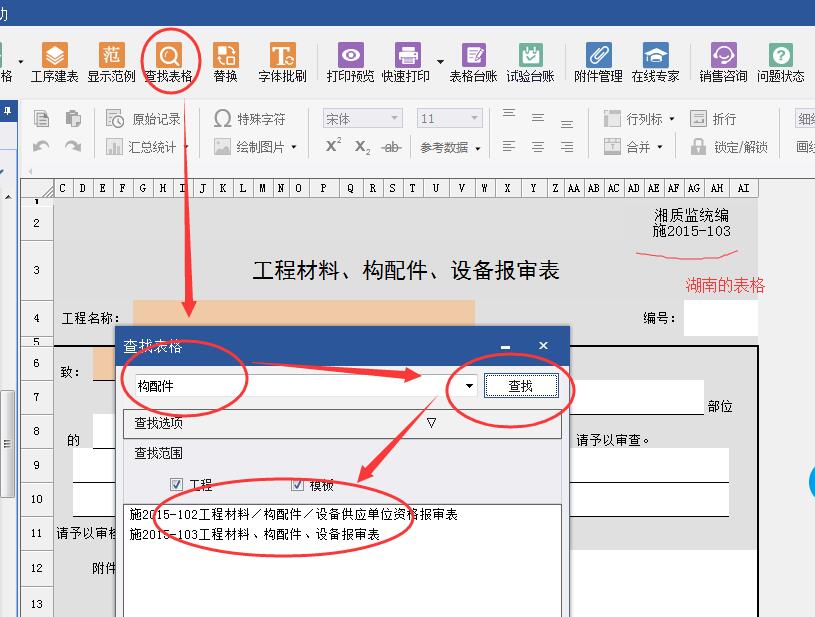Viewport: 815px width, 617px height.
Task: Click the 查找 button
Action: tap(521, 386)
